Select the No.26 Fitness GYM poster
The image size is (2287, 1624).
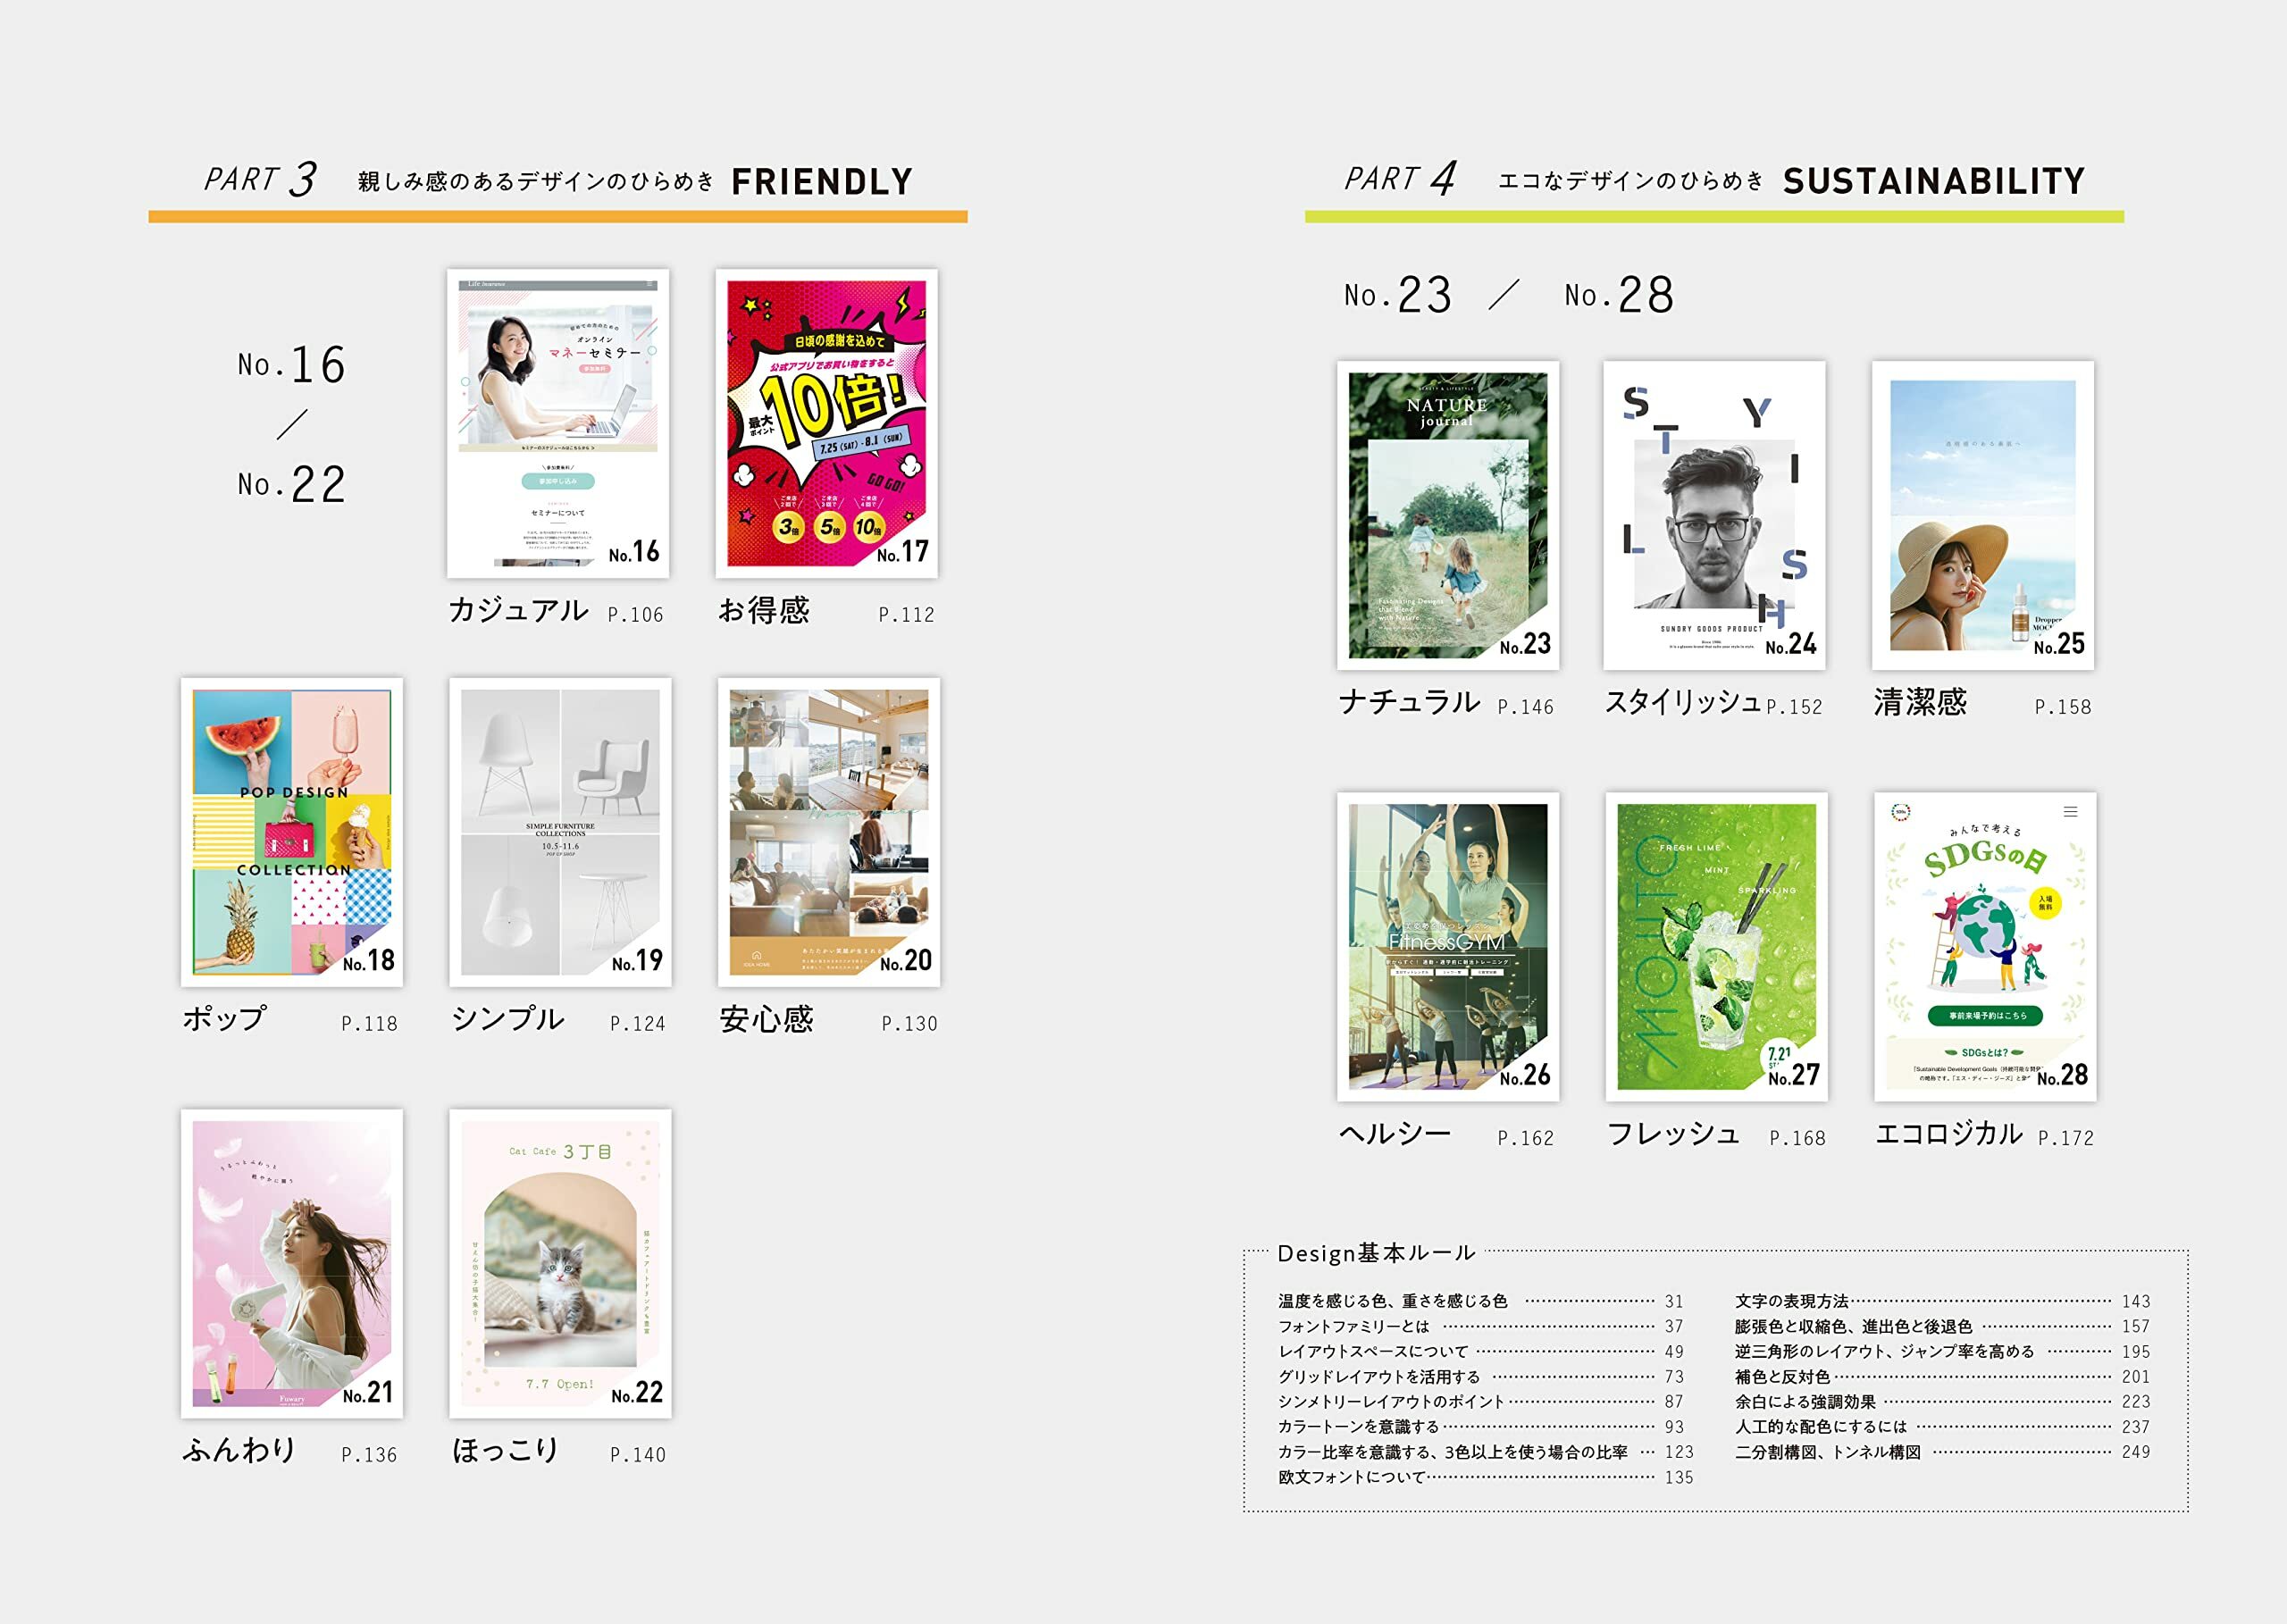coord(1447,946)
